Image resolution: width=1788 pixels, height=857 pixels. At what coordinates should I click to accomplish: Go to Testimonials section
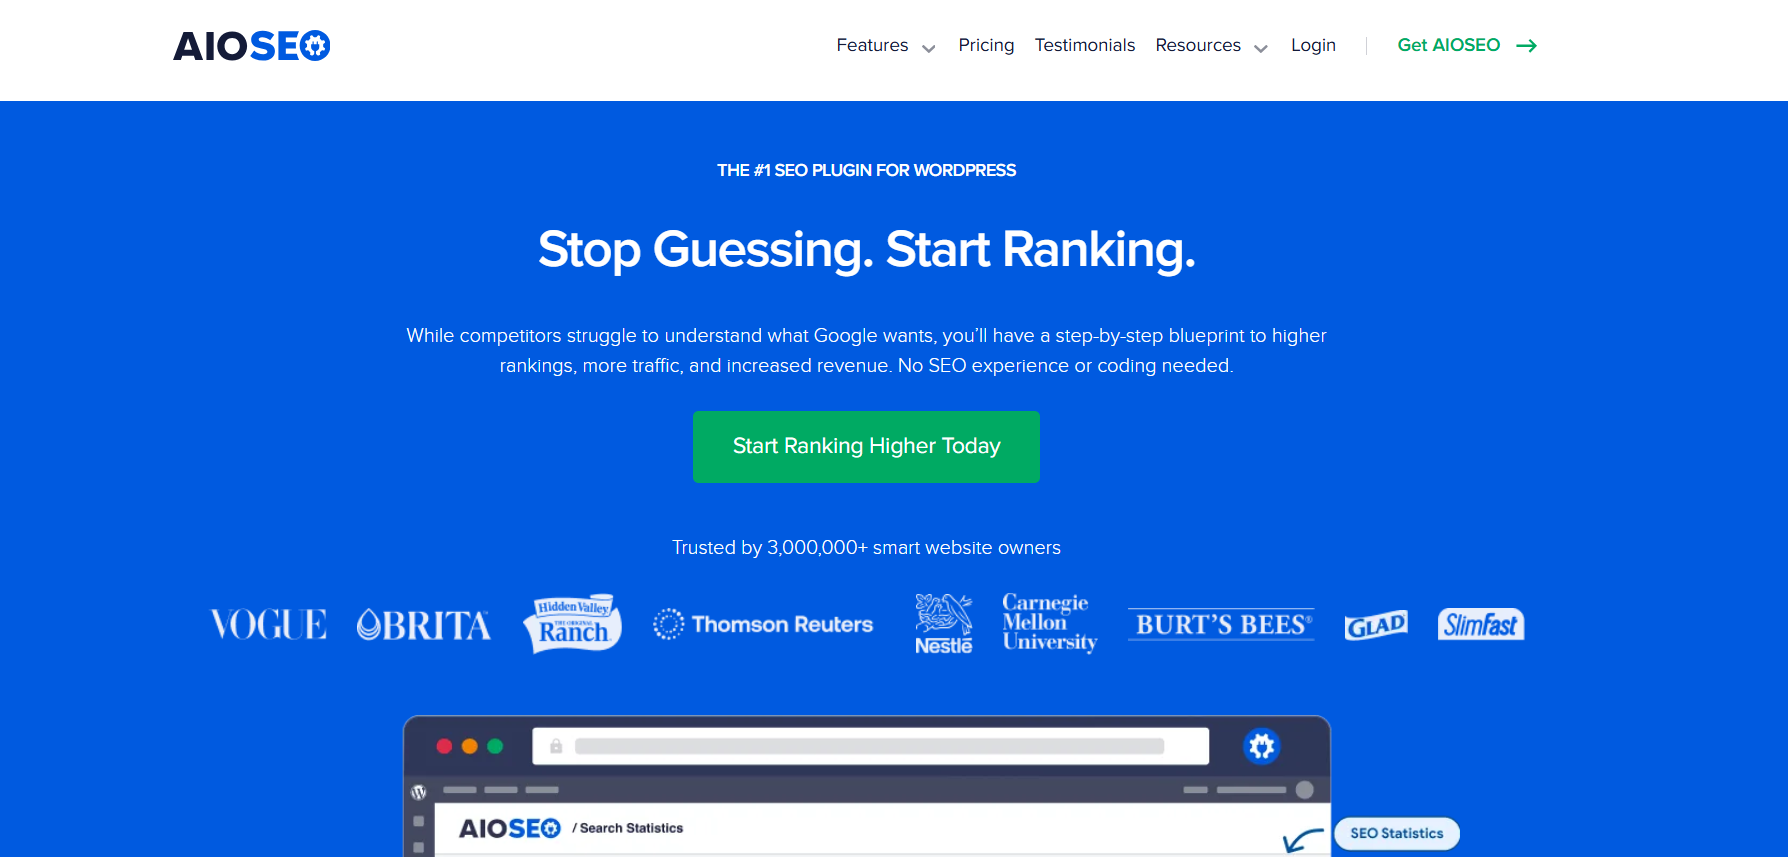pyautogui.click(x=1084, y=46)
